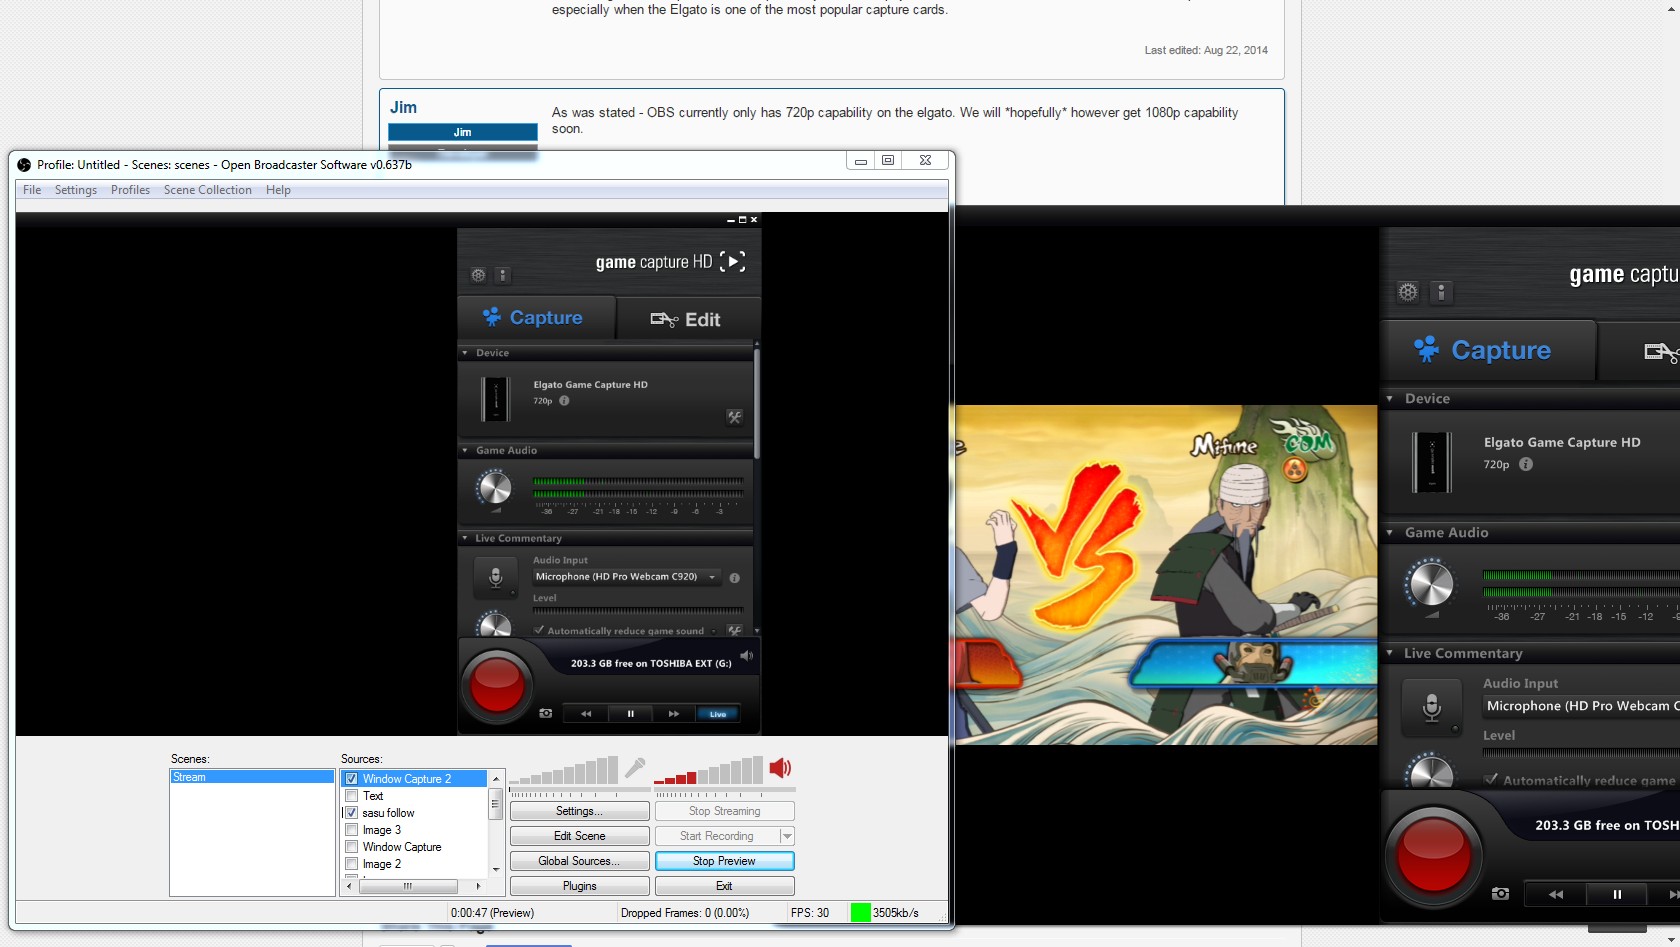Click the rewind button in OBS preview
This screenshot has width=1680, height=947.
point(586,714)
